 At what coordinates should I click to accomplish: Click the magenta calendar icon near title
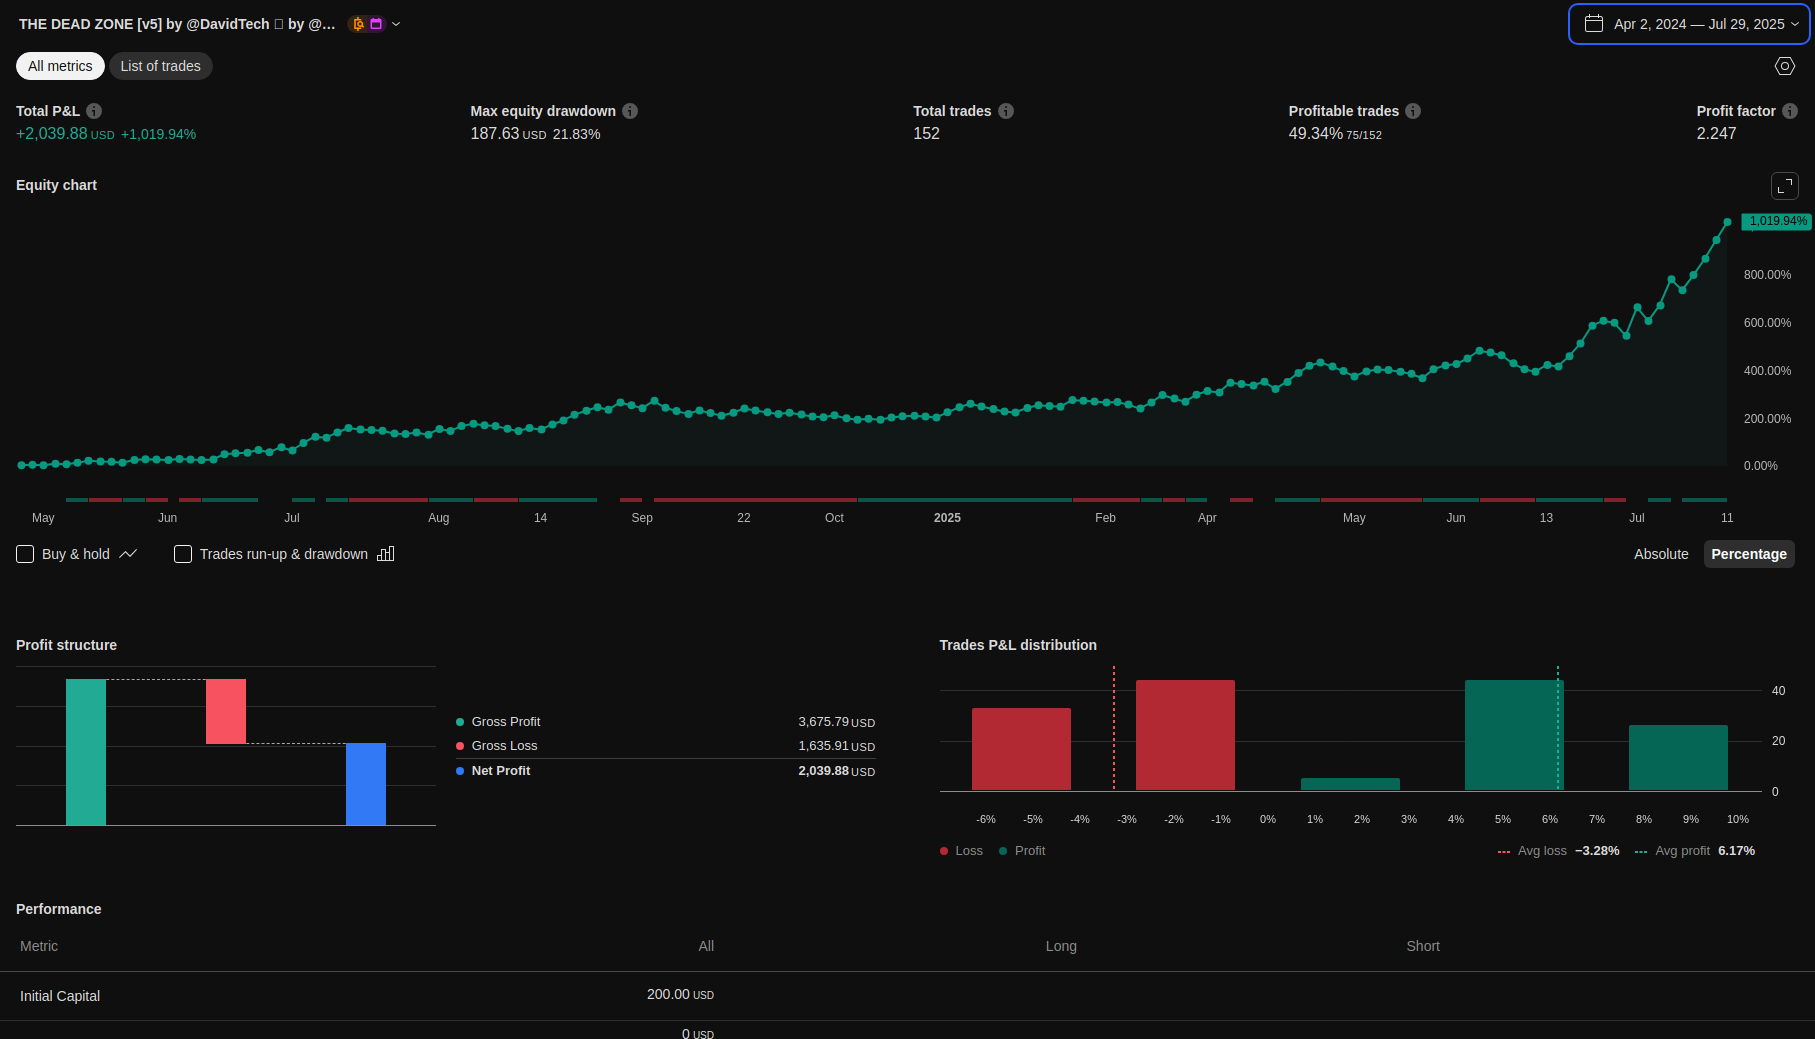pyautogui.click(x=376, y=24)
